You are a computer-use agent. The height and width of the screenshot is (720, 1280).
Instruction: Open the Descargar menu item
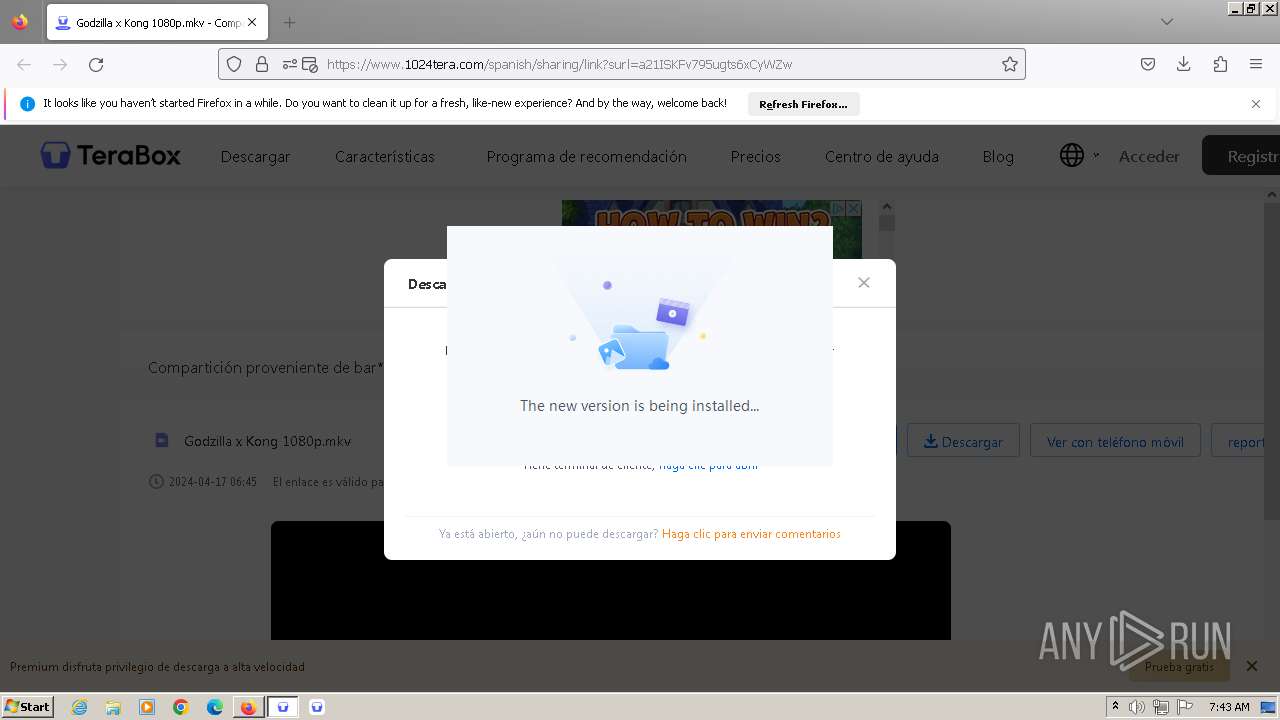click(255, 157)
